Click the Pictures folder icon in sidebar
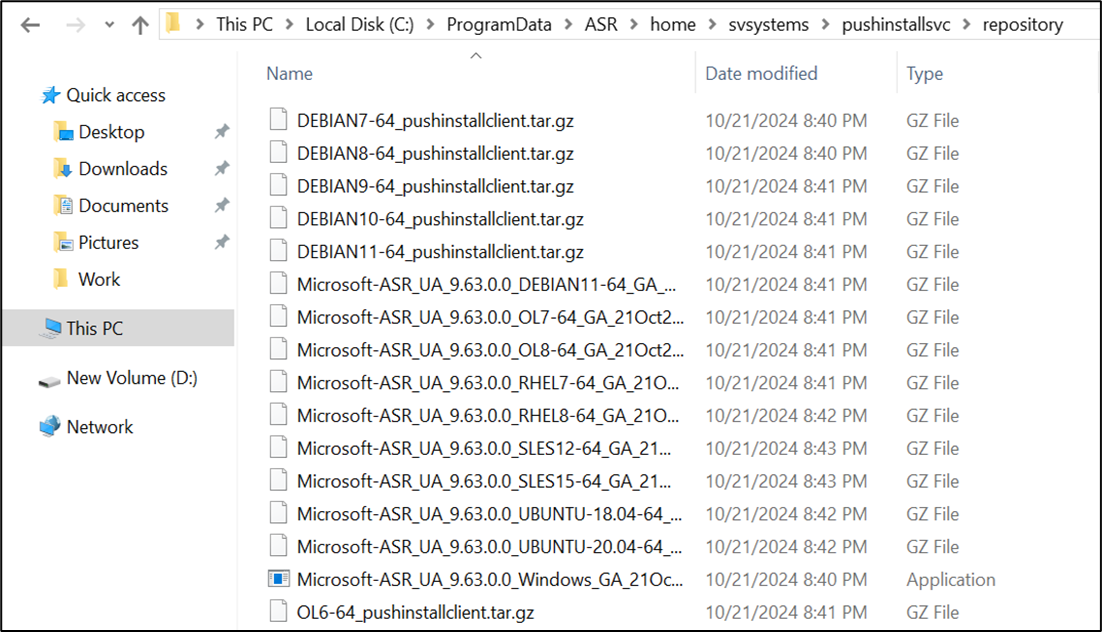This screenshot has width=1102, height=632. [63, 243]
